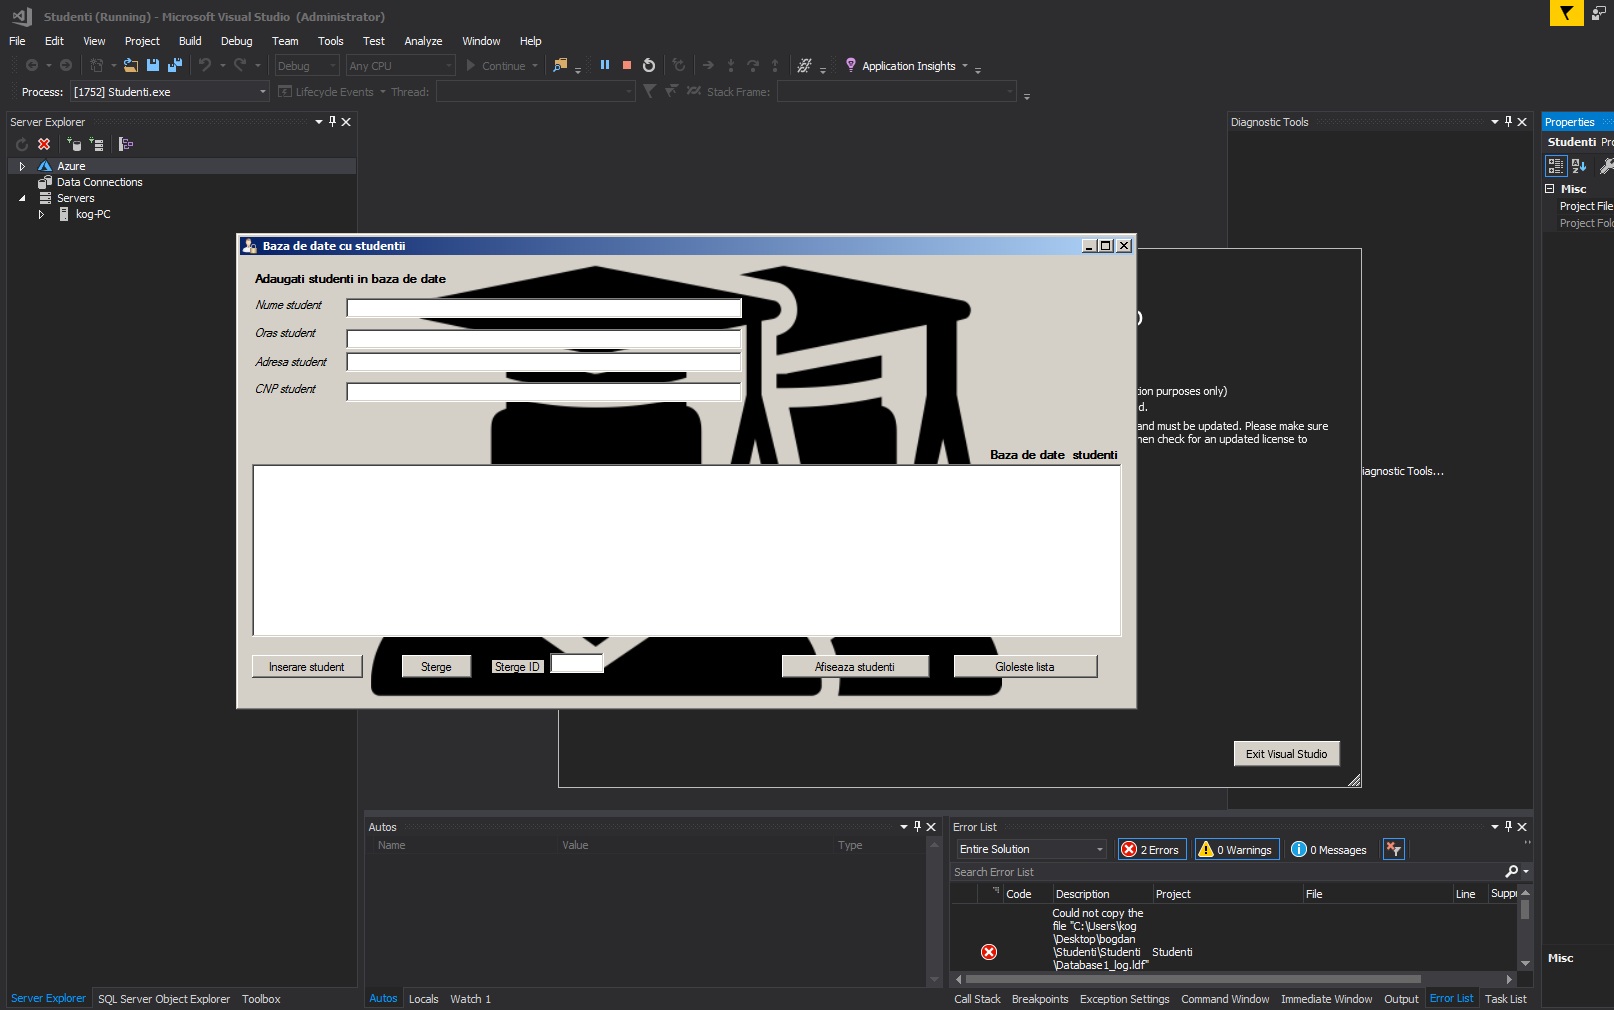1614x1010 pixels.
Task: Click Connect to Database icon
Action: (x=74, y=144)
